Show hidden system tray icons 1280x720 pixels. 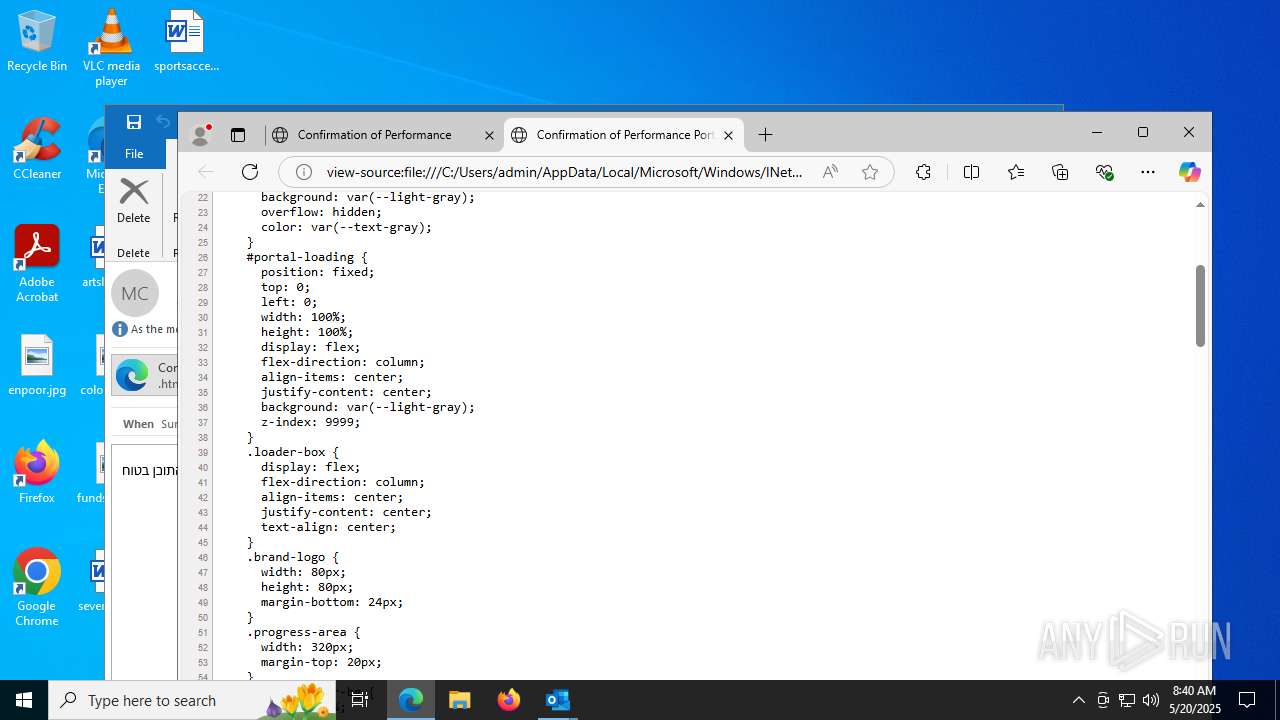click(x=1078, y=700)
